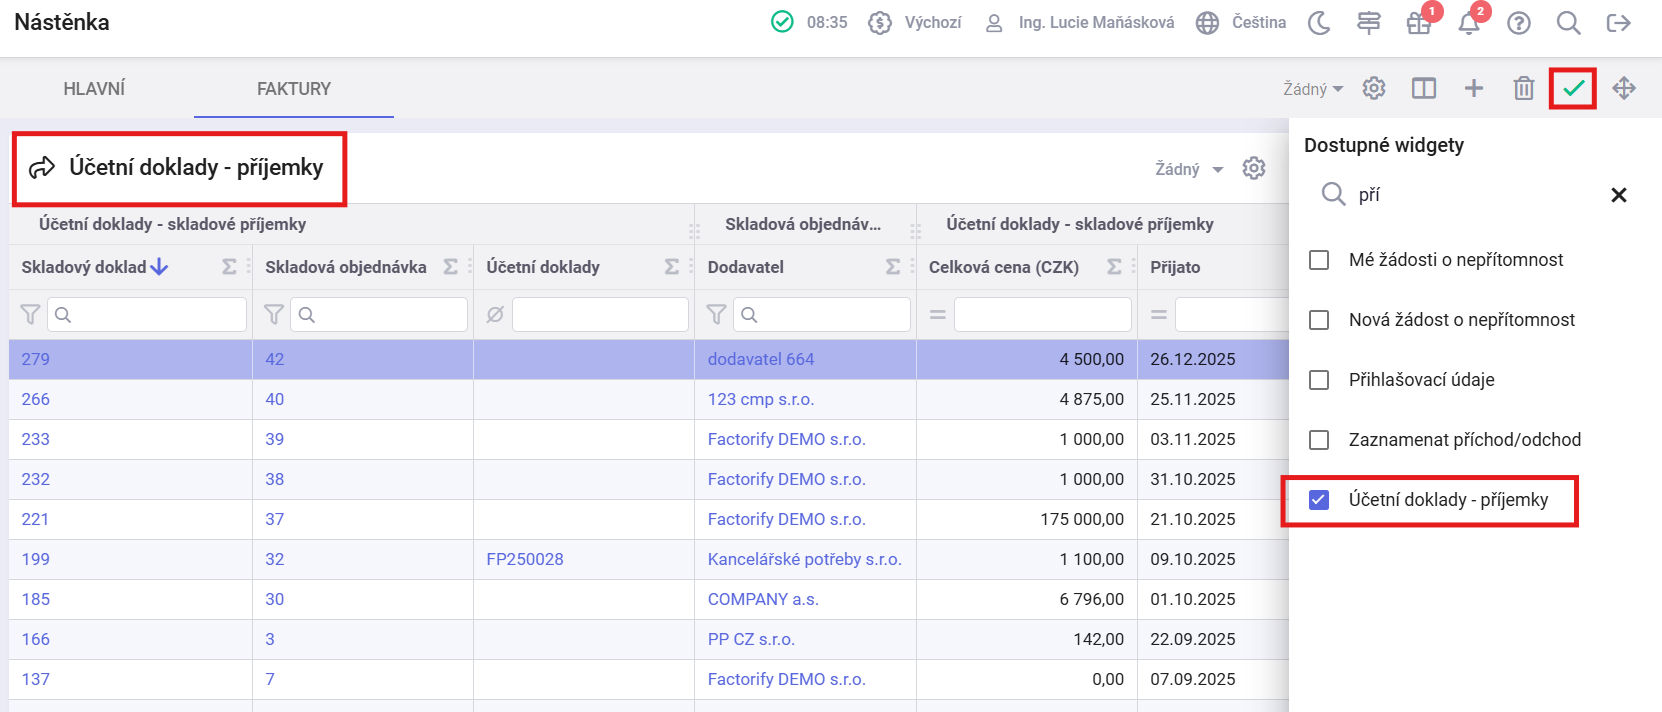The width and height of the screenshot is (1662, 712).
Task: Expand the top toolbar 'Žádný' dropdown
Action: (1313, 89)
